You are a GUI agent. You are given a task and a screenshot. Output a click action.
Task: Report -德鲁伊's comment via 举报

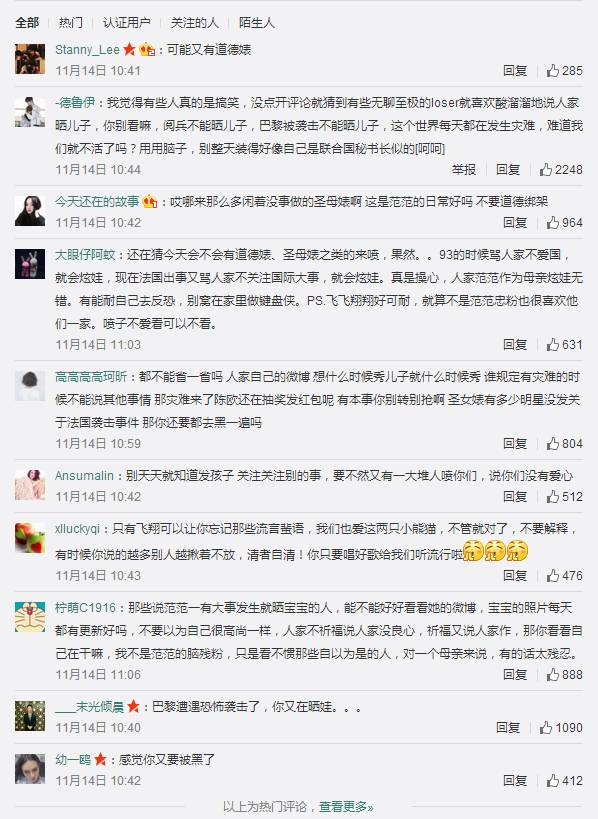(464, 169)
